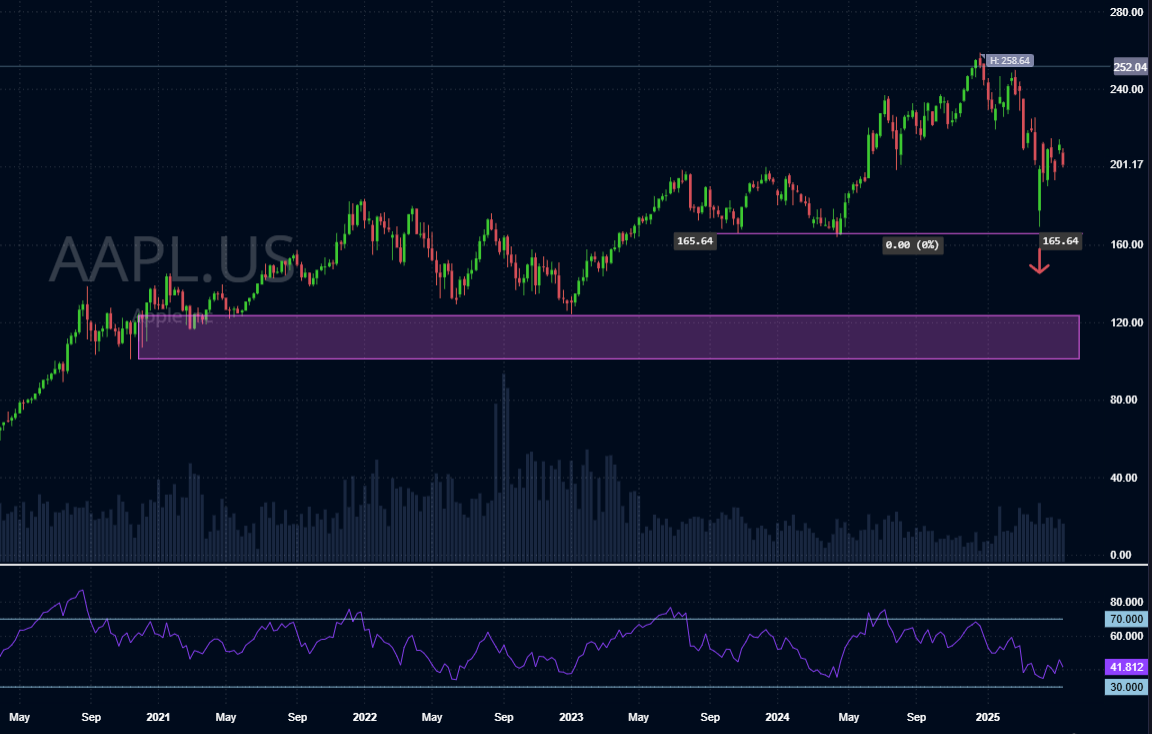Click the 80.00 price axis label
Viewport: 1152px width, 734px height.
coord(1124,400)
